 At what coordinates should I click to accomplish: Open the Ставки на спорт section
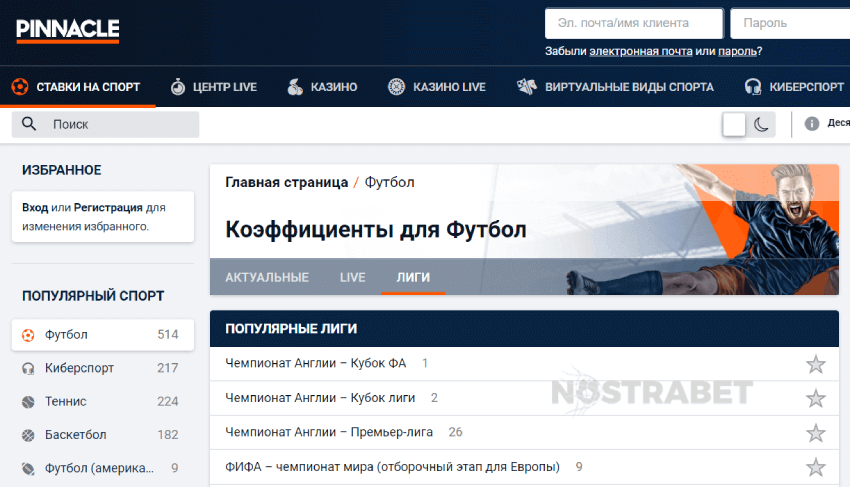pyautogui.click(x=78, y=87)
